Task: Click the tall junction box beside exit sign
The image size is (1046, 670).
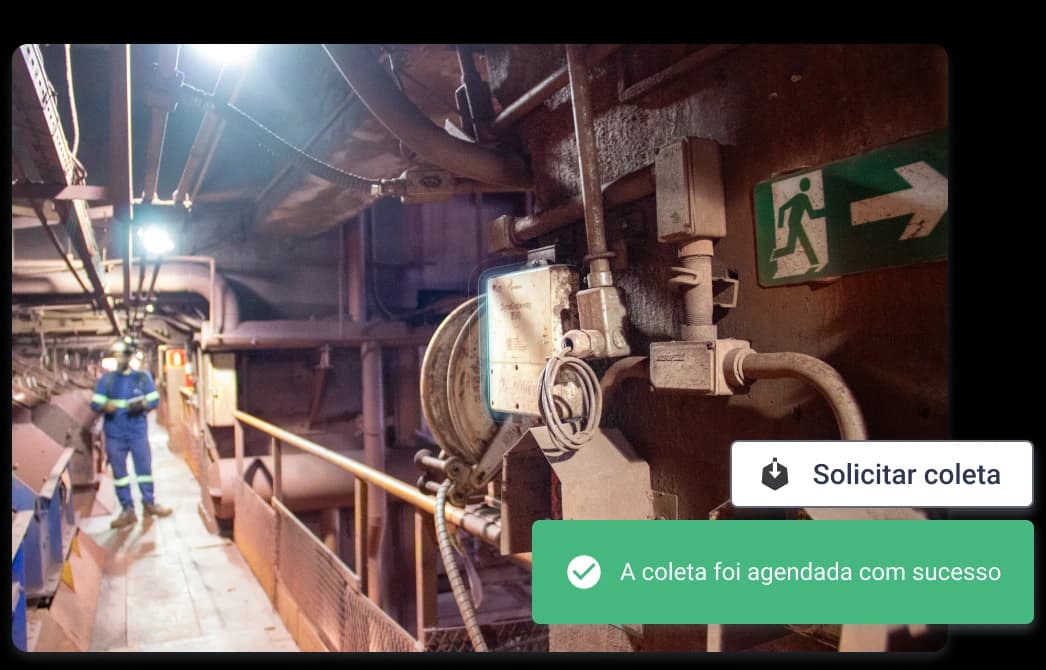Action: coord(690,190)
